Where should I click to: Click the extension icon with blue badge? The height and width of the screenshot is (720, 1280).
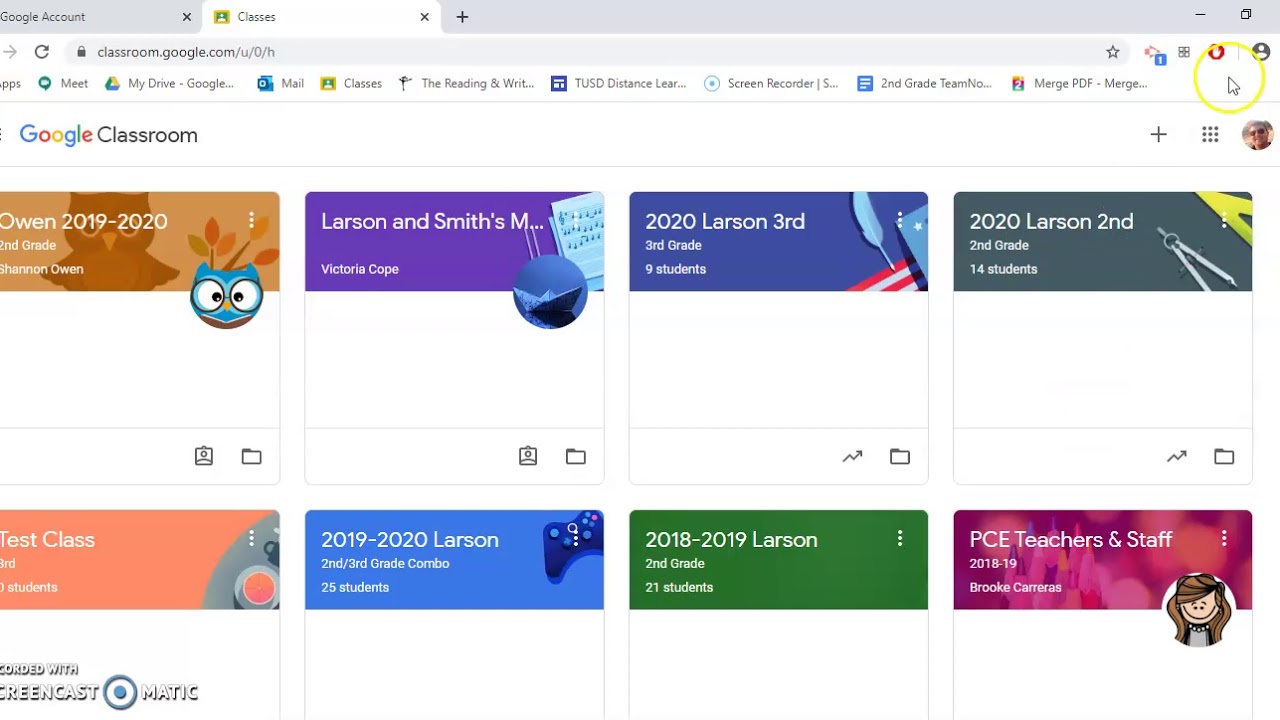pos(1154,54)
